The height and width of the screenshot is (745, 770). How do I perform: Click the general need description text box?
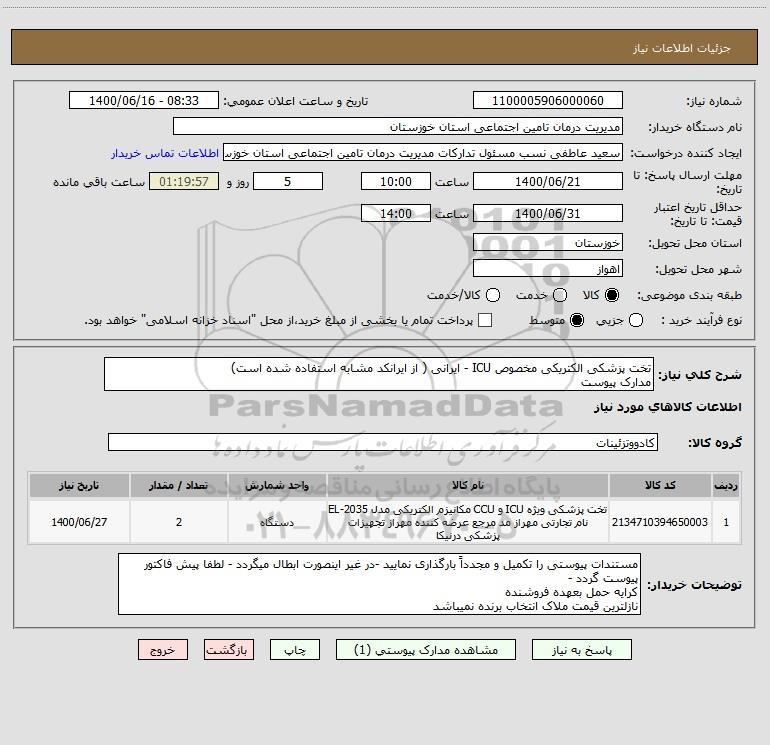click(x=379, y=374)
